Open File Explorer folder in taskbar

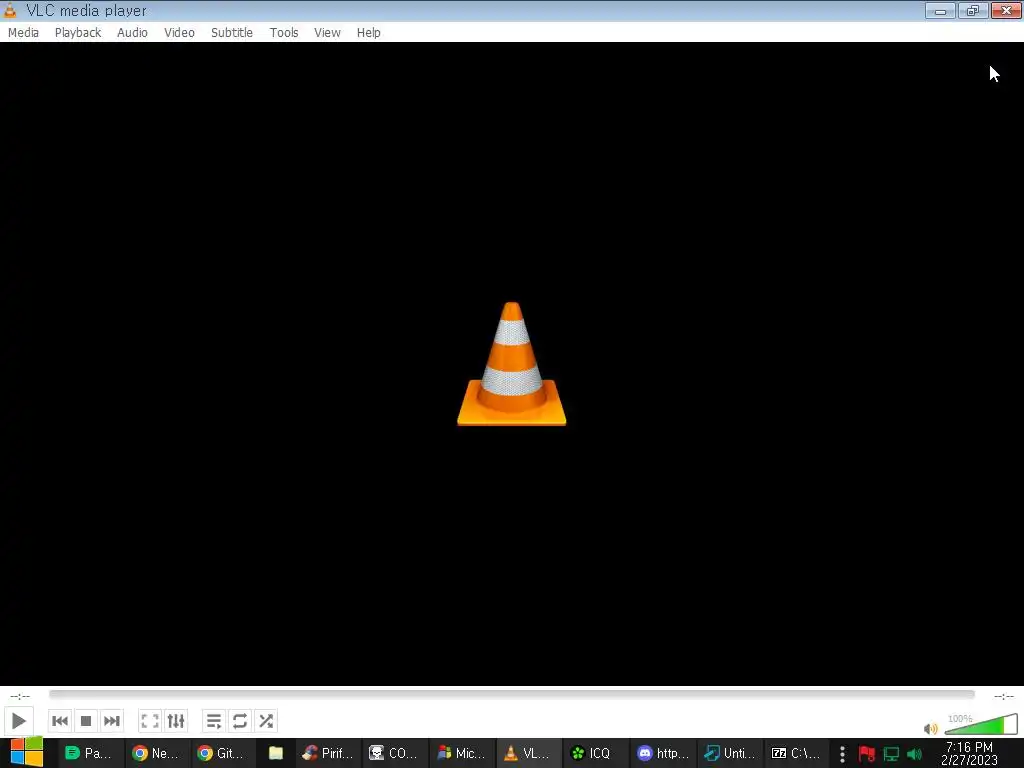point(276,754)
